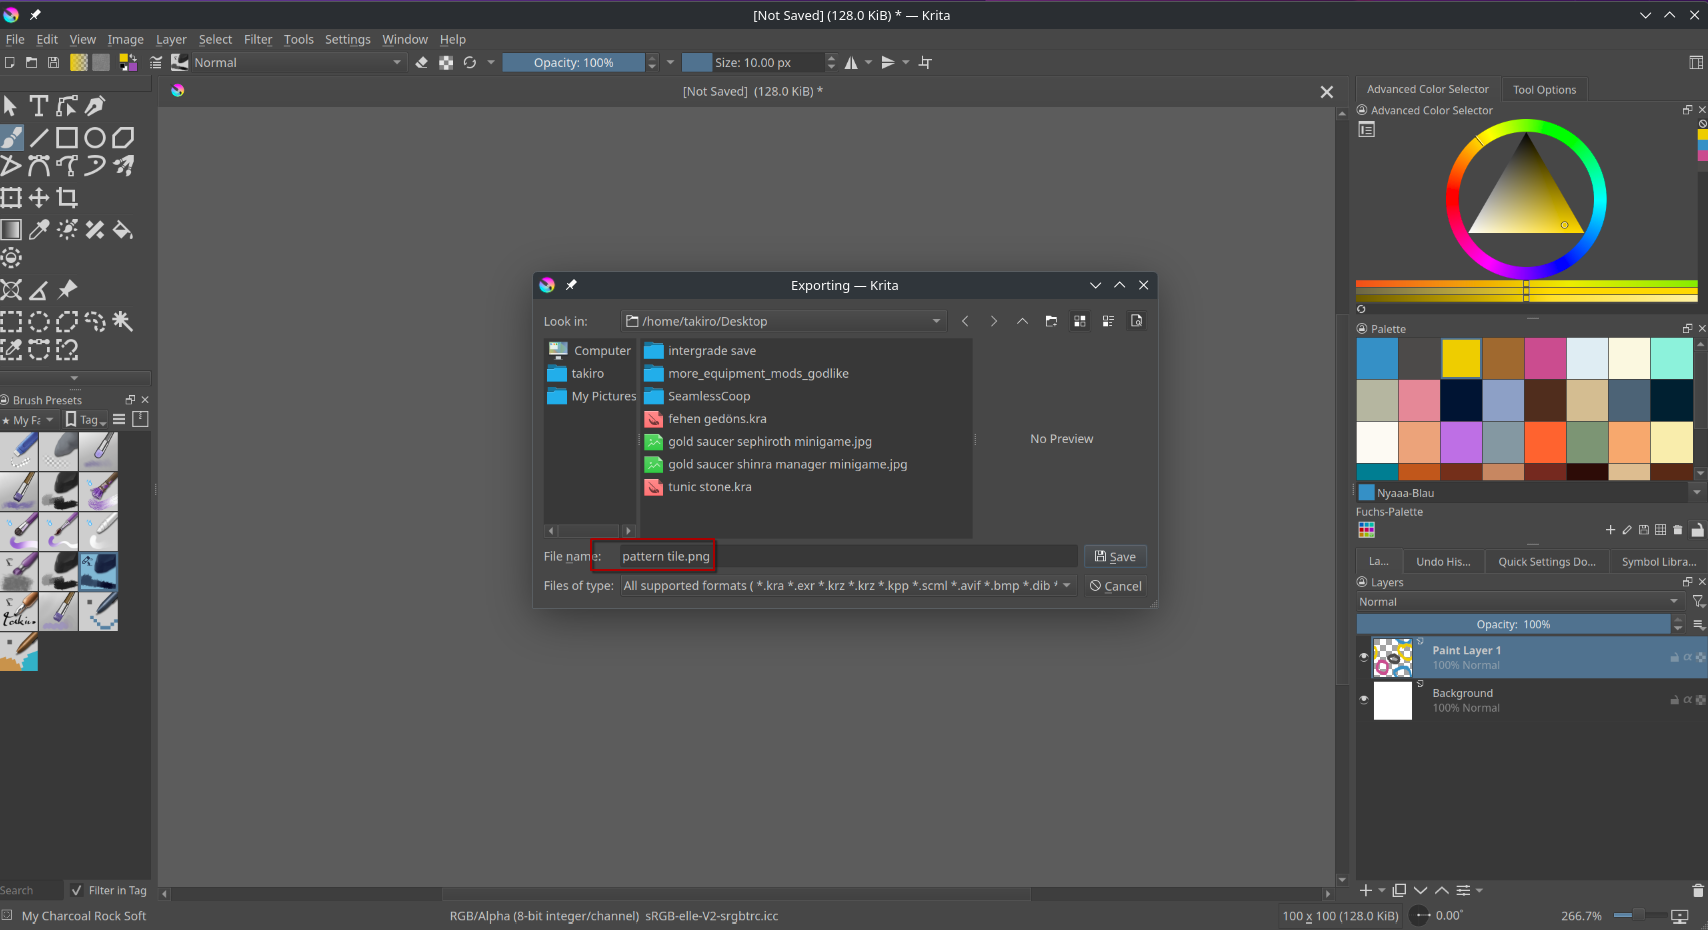Switch to the Tool Options tab

[1544, 90]
